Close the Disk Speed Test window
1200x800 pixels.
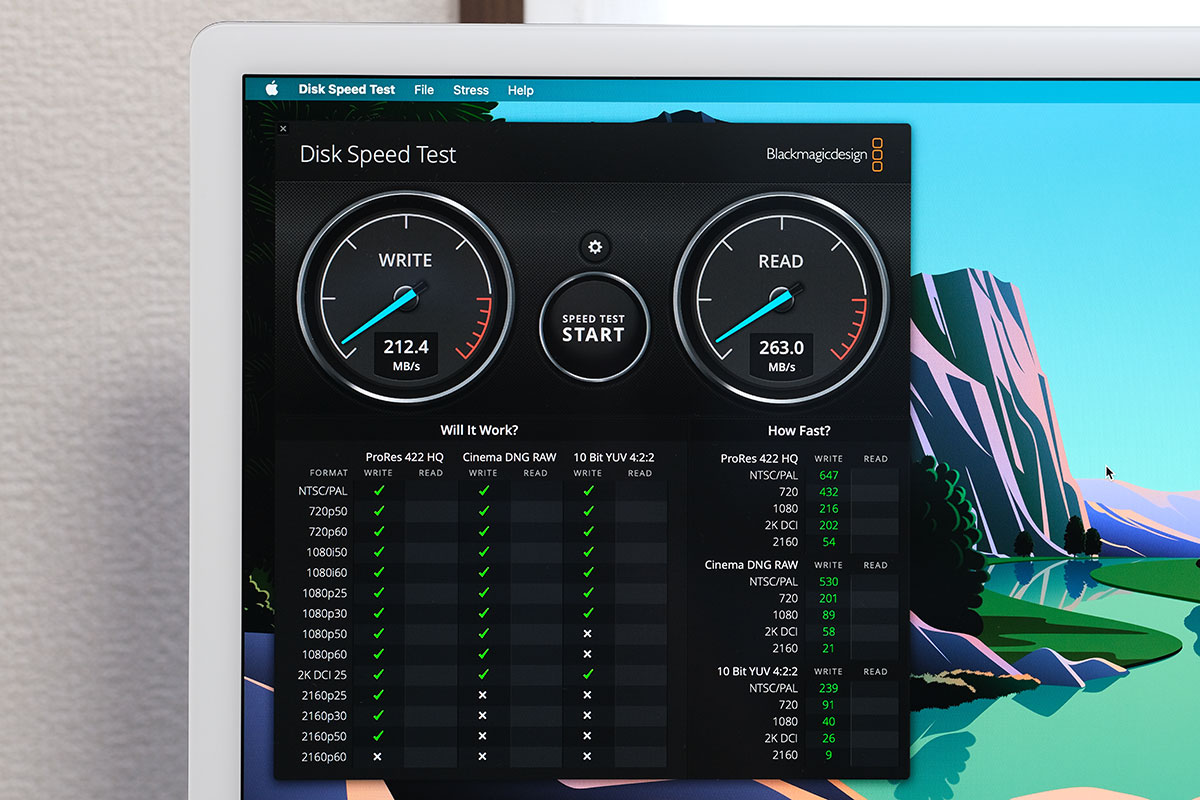[x=283, y=129]
